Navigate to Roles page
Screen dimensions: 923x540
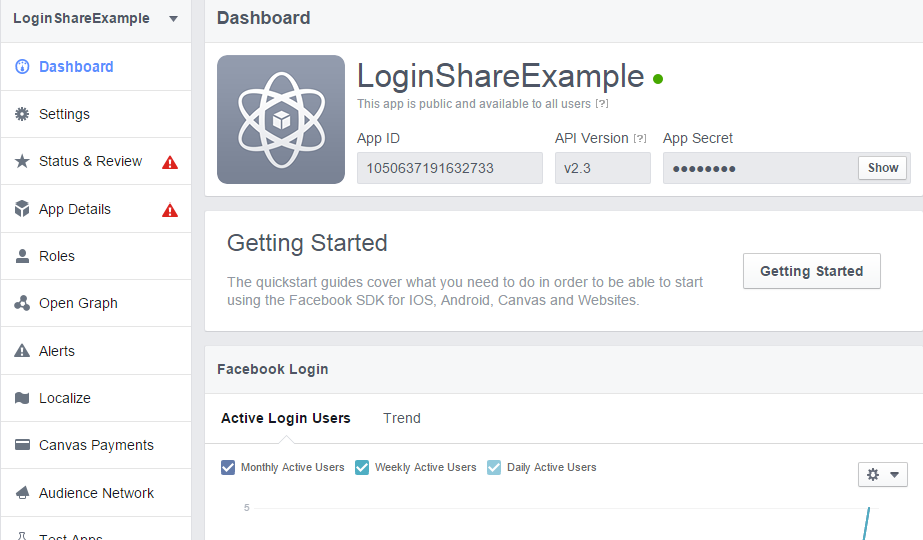pos(96,256)
